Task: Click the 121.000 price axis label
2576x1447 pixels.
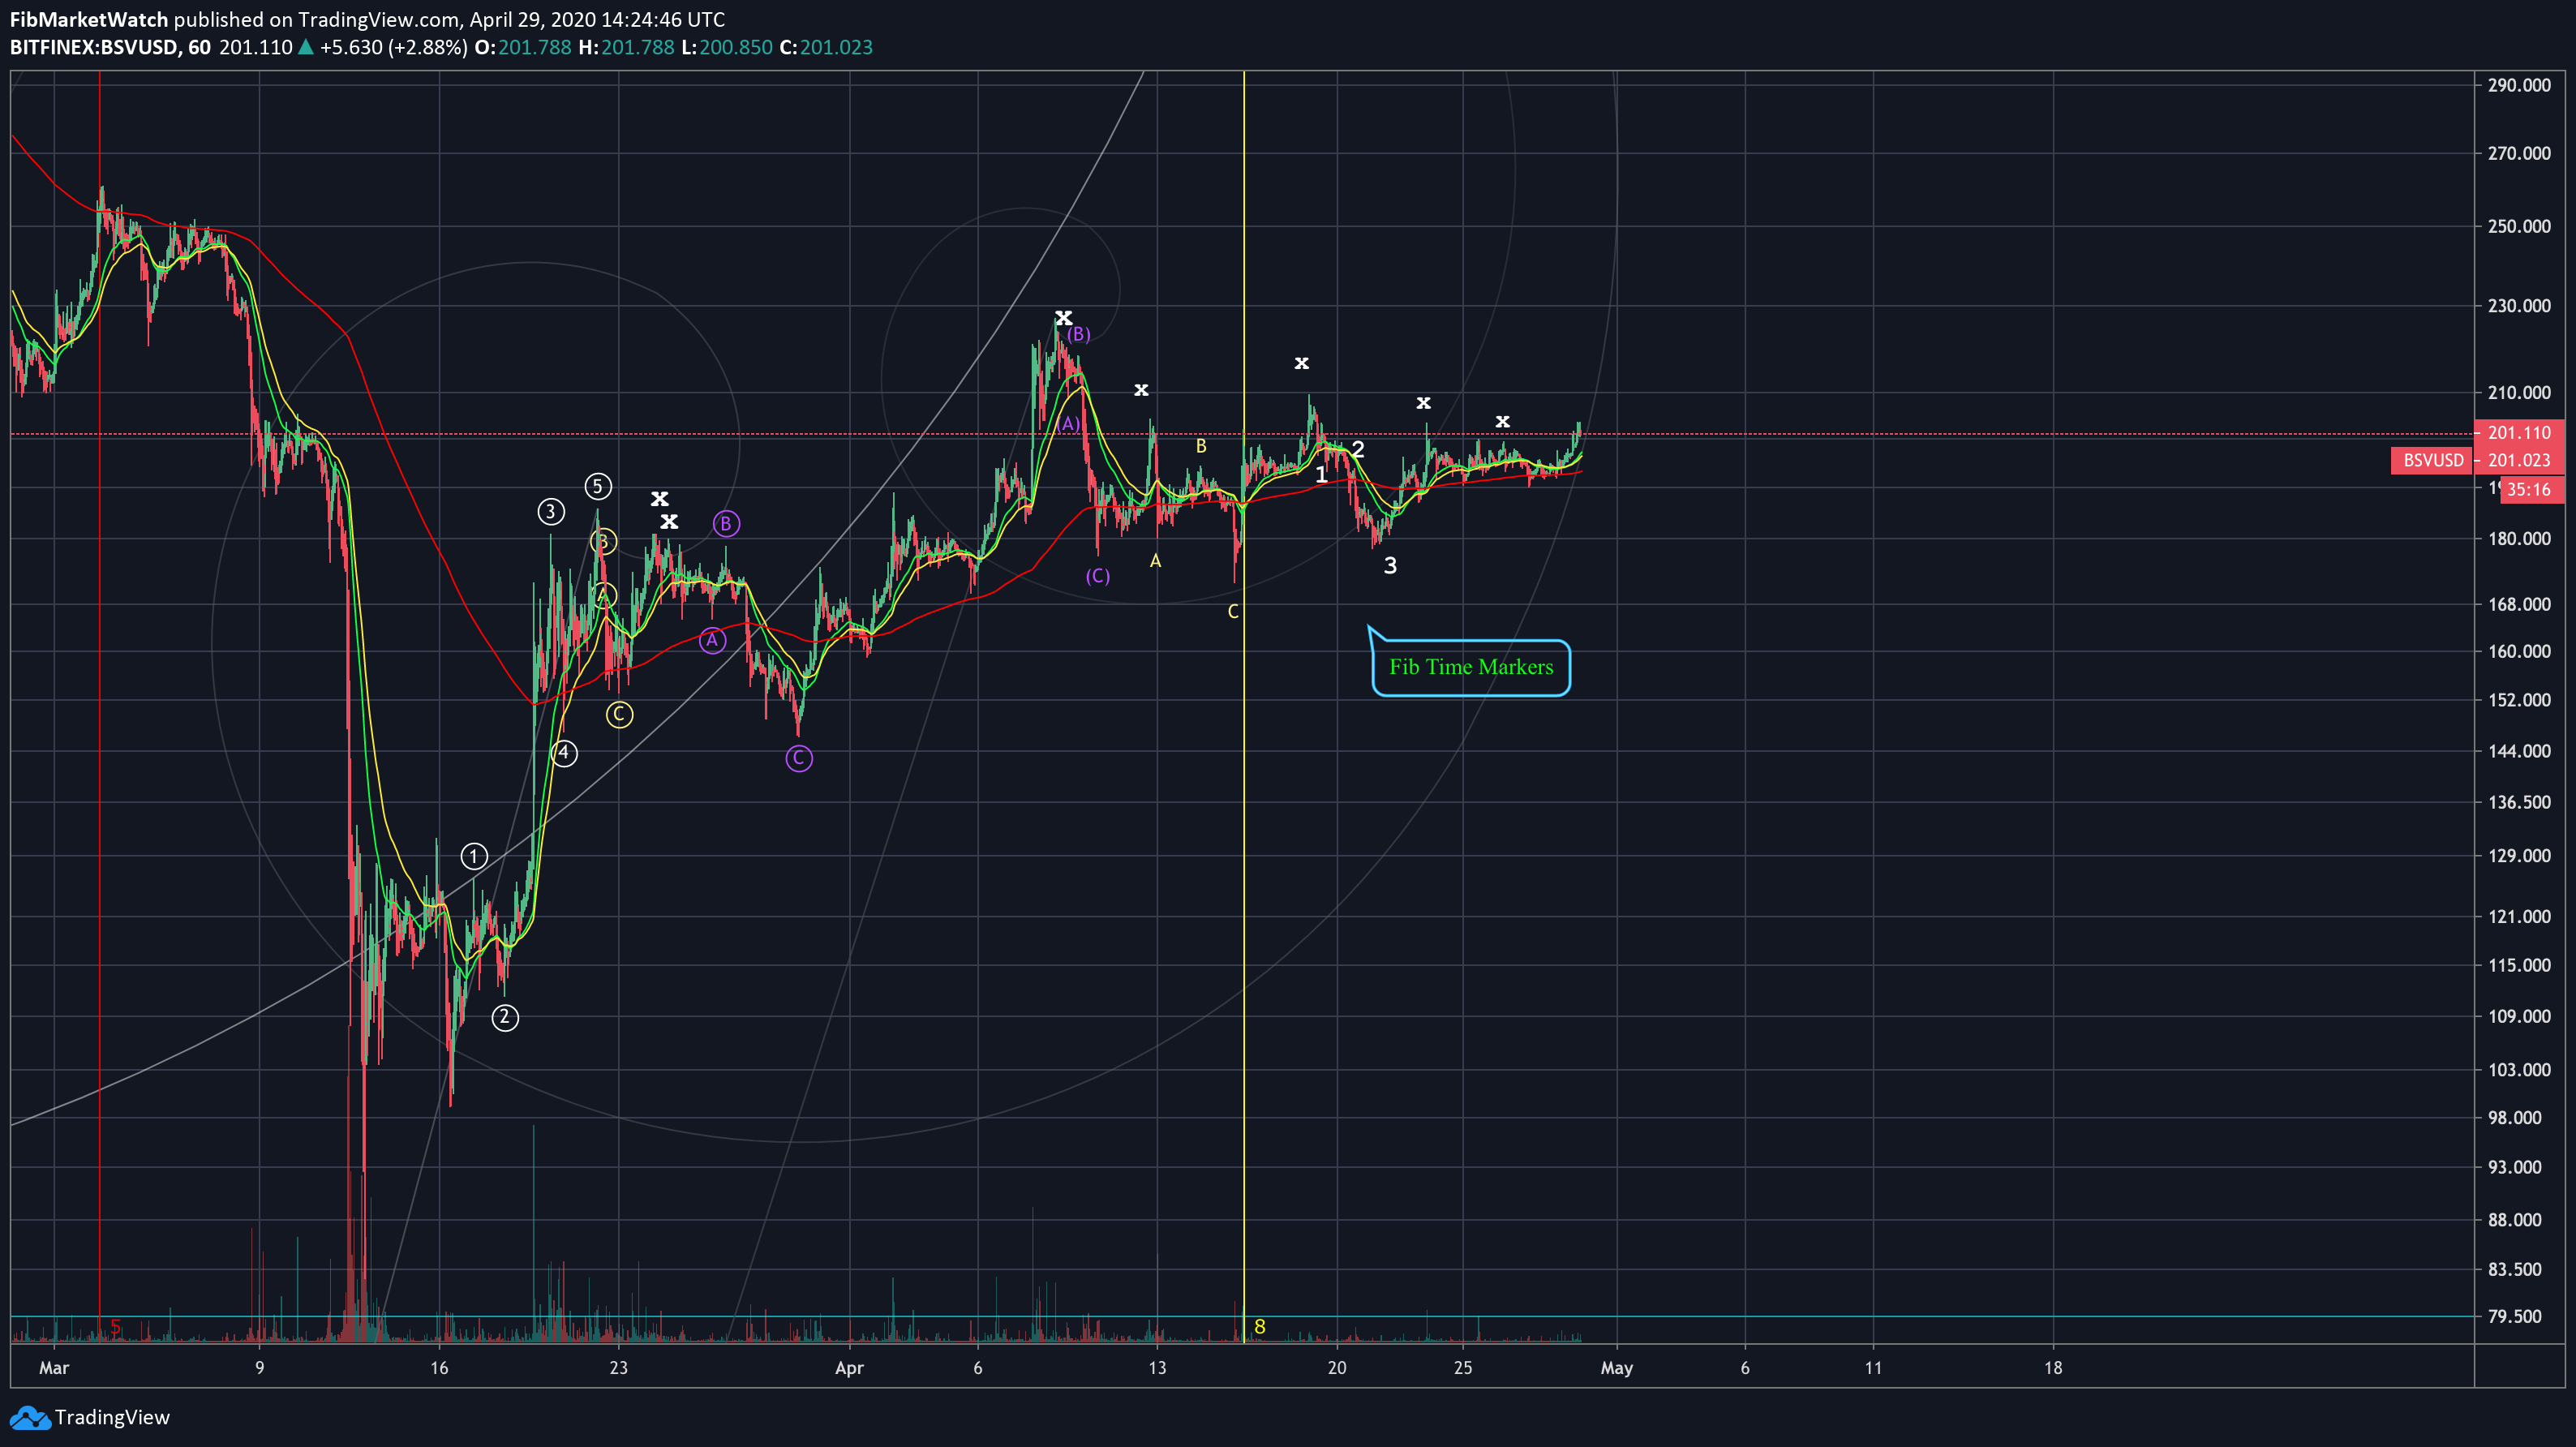Action: 2519,916
